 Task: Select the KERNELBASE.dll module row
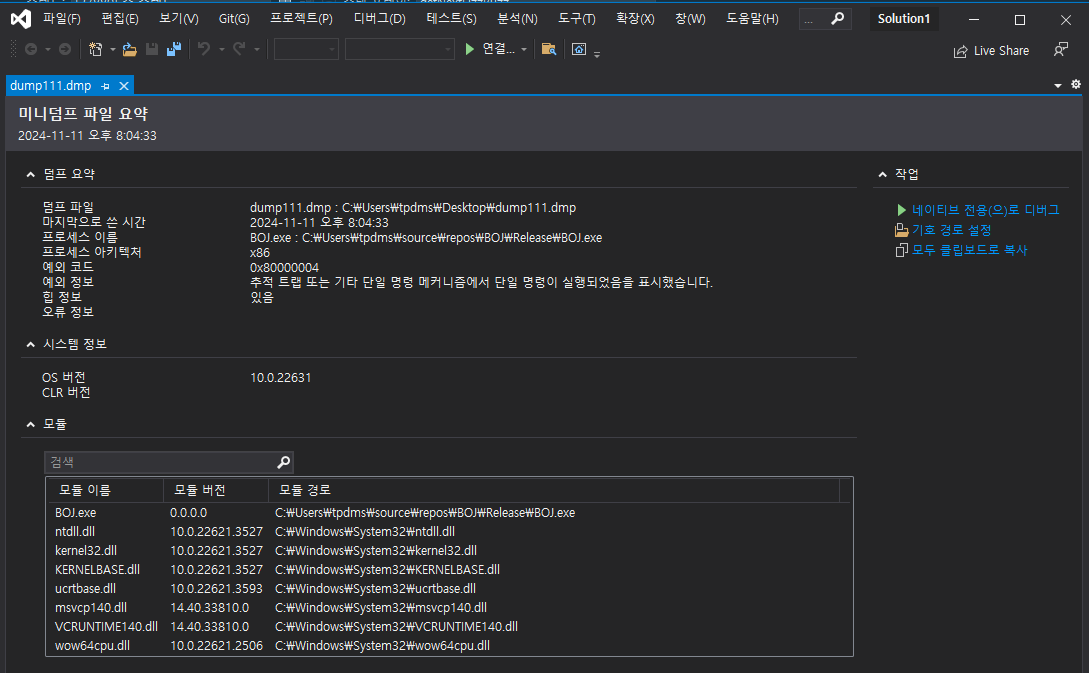449,570
